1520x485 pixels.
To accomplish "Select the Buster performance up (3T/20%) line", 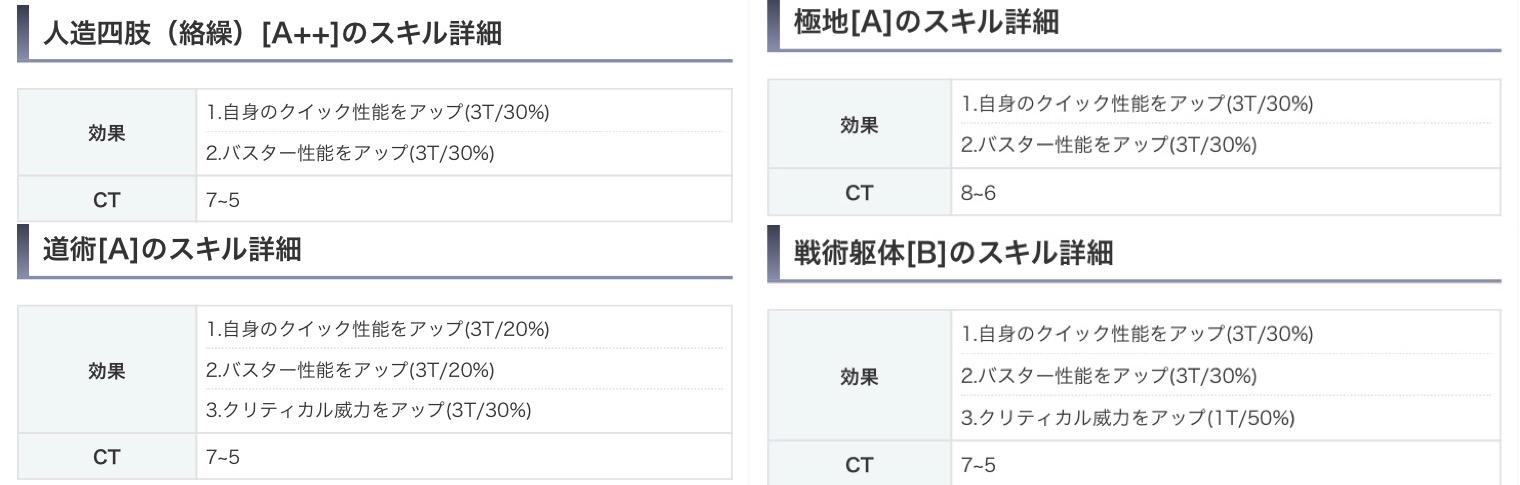I will 350,370.
